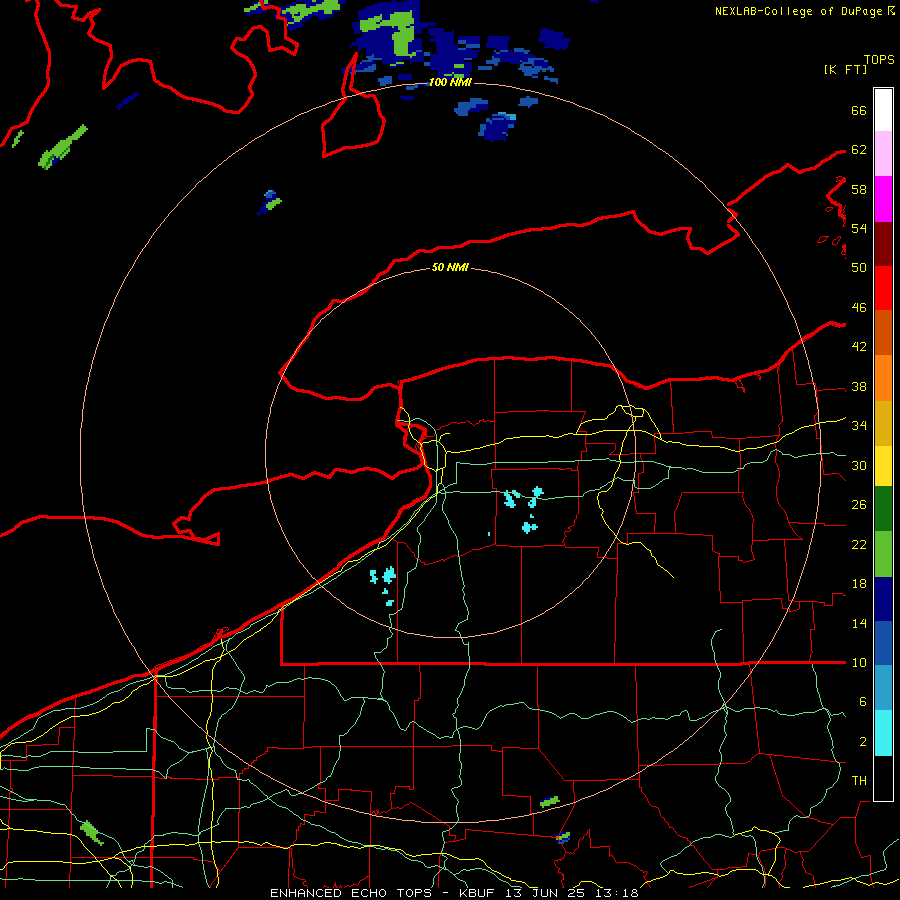Click the legend value 38

click(859, 386)
